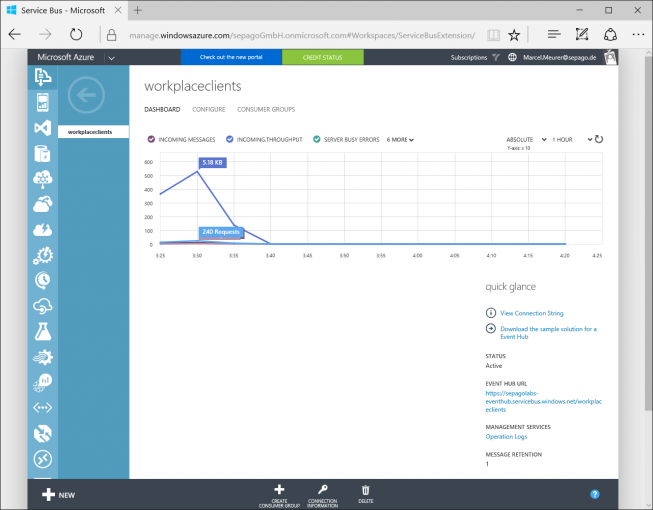Open the Visual Studio Online sidebar icon

[42, 128]
